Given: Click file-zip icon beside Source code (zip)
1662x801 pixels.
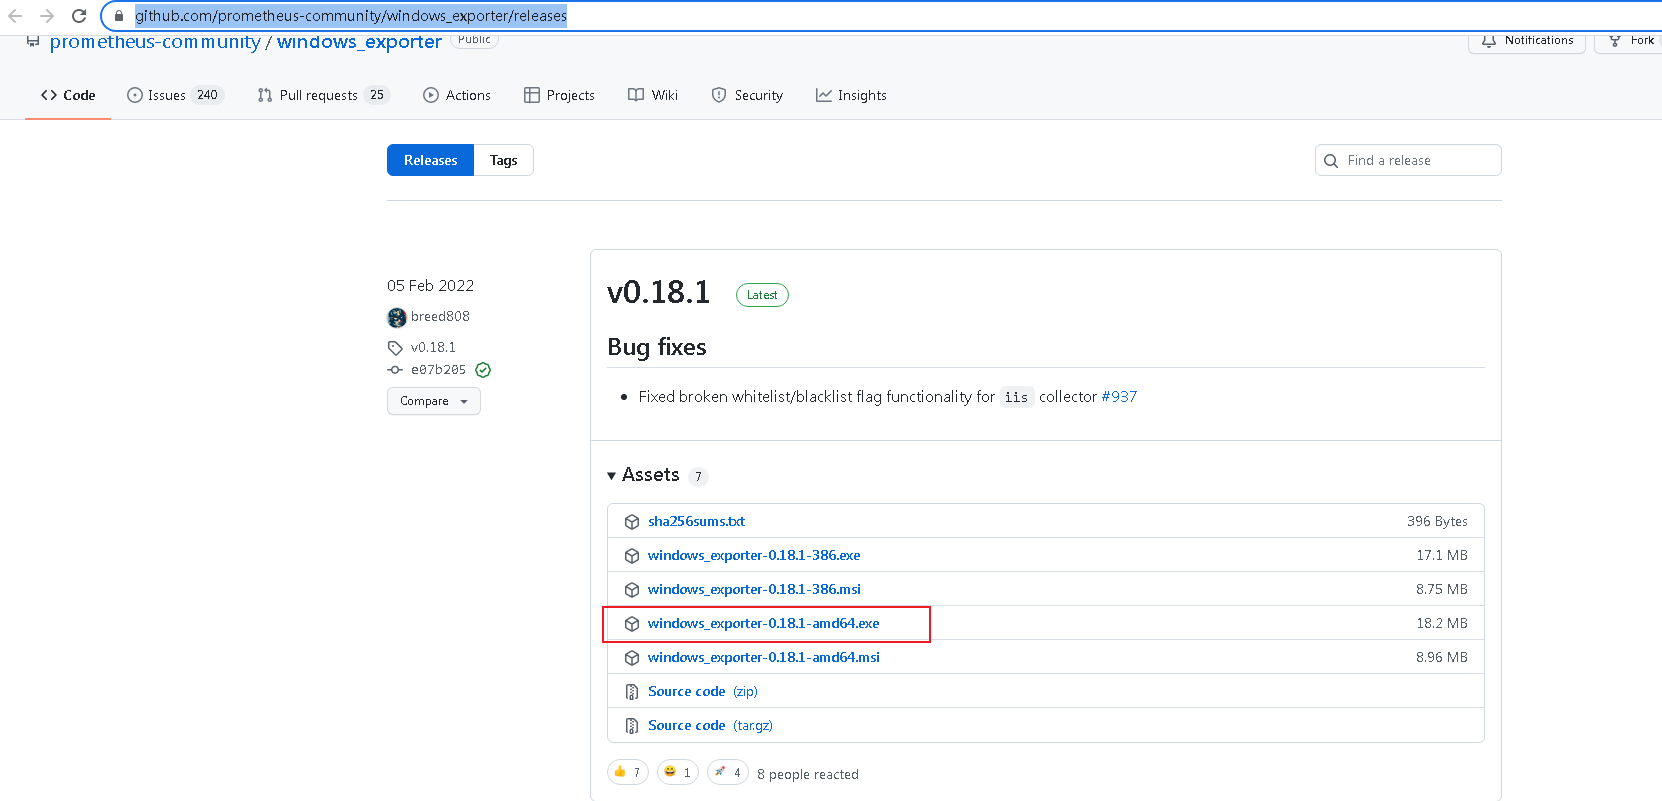Looking at the screenshot, I should 632,692.
